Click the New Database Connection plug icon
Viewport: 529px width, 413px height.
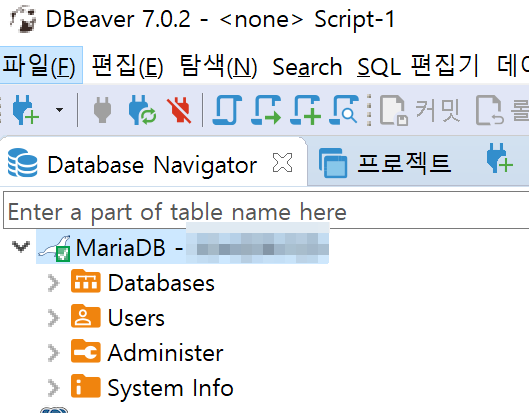point(25,109)
